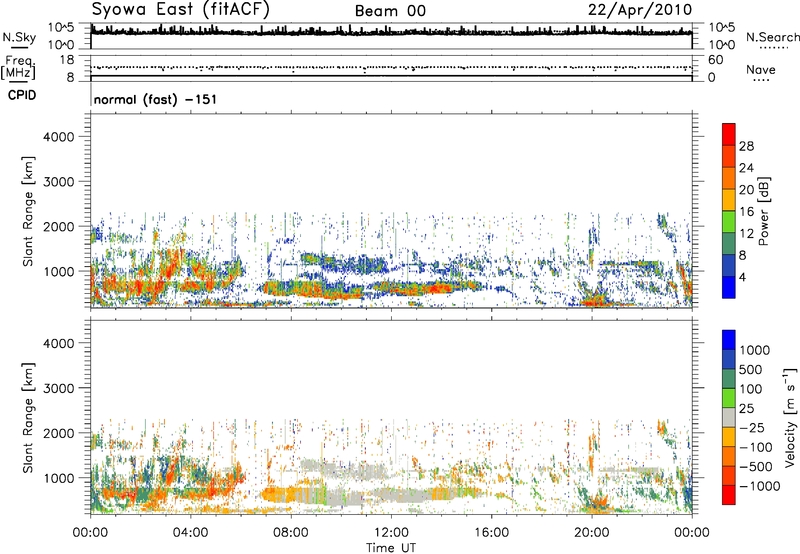Image resolution: width=800 pixels, height=554 pixels.
Task: Click the '25' value on Velocity colorbar
Action: tap(747, 408)
